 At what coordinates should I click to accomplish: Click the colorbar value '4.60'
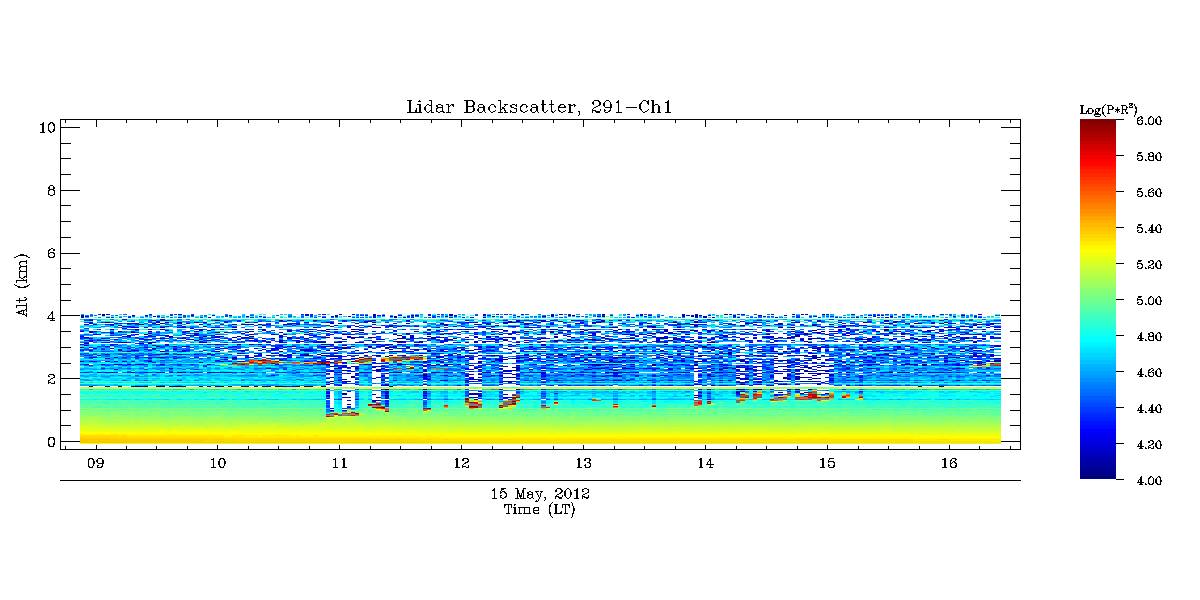(x=1149, y=373)
